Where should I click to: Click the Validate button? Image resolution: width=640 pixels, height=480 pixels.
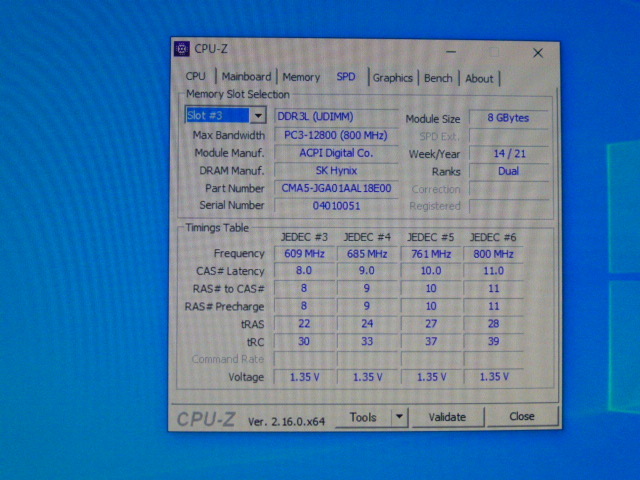(x=447, y=417)
